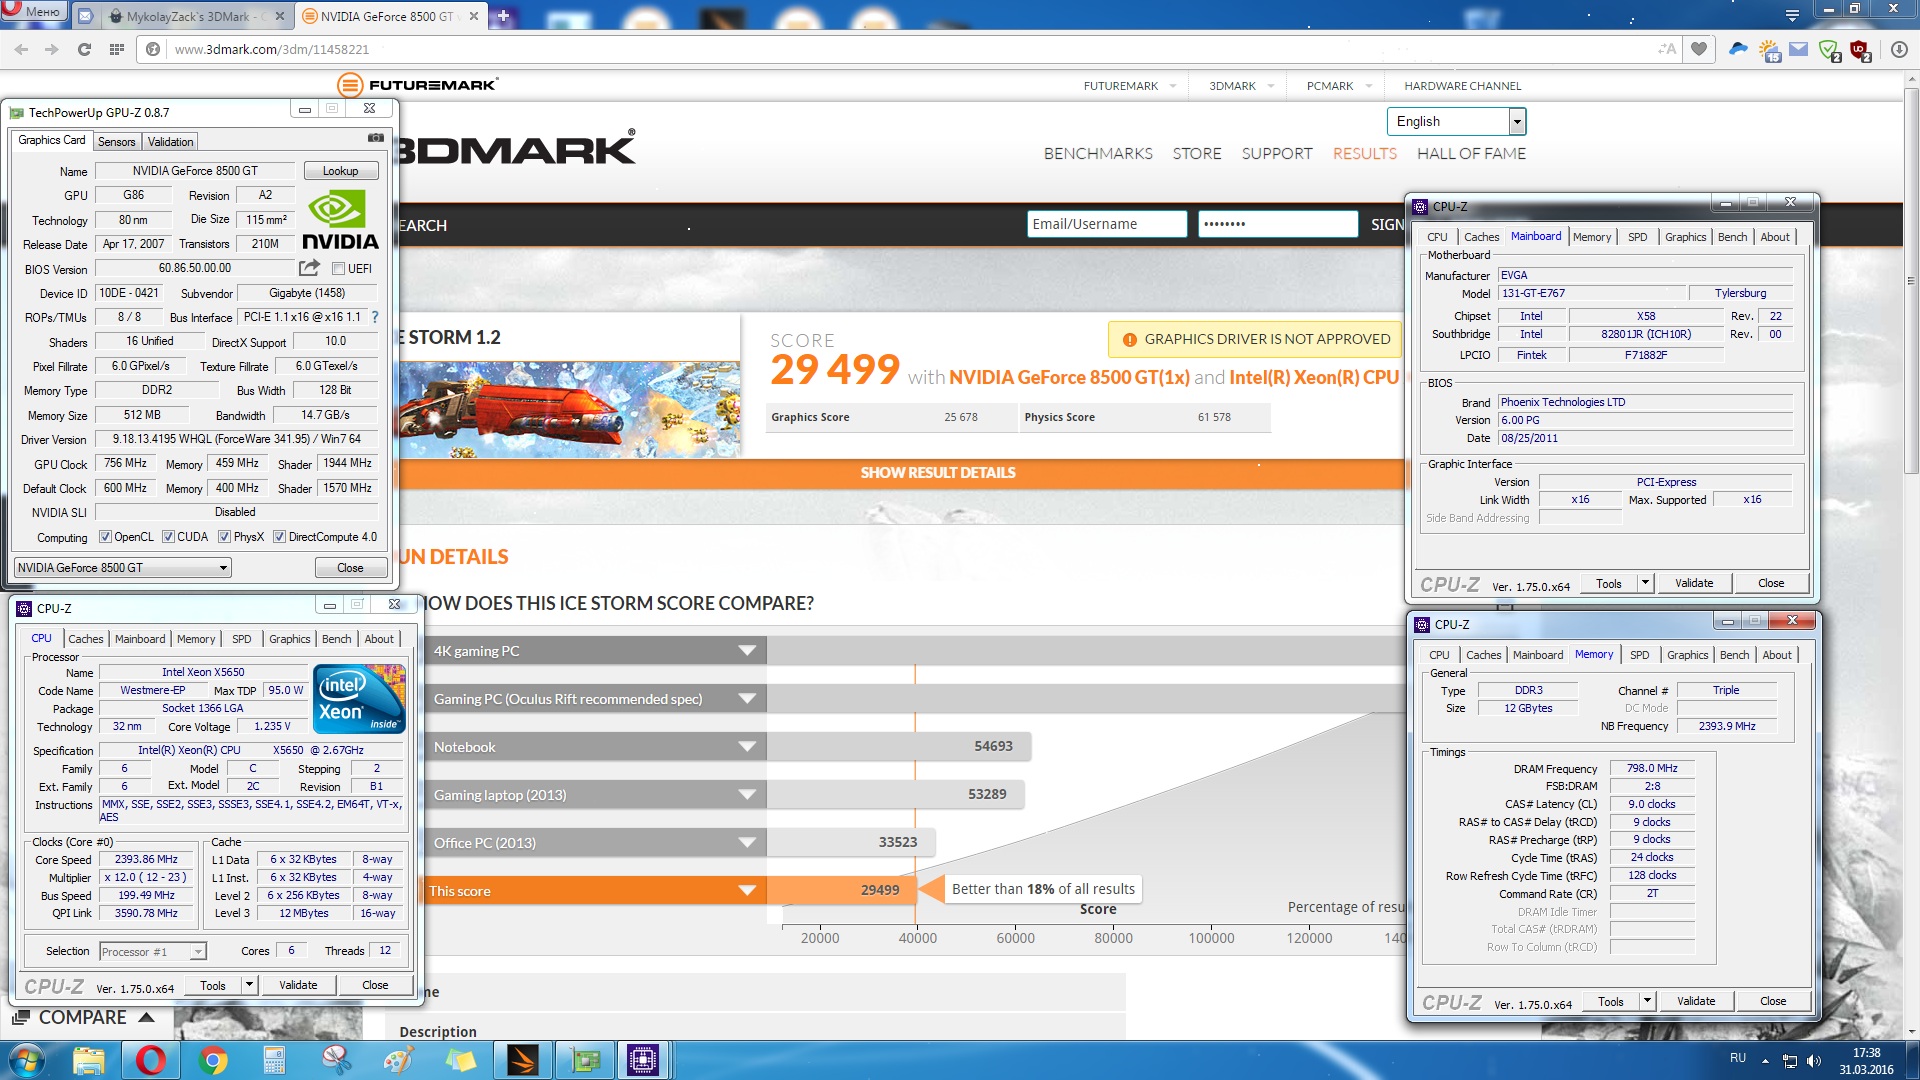Expand This score row
The height and width of the screenshot is (1080, 1920).
[746, 890]
